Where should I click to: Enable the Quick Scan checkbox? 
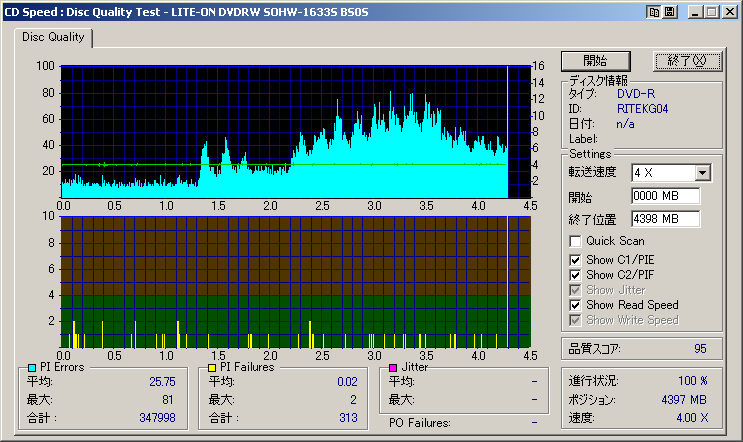point(575,241)
